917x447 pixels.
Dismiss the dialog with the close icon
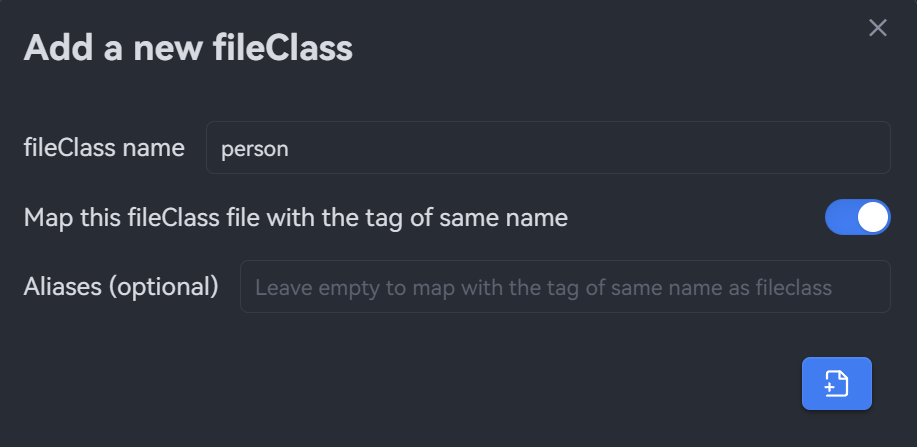878,28
